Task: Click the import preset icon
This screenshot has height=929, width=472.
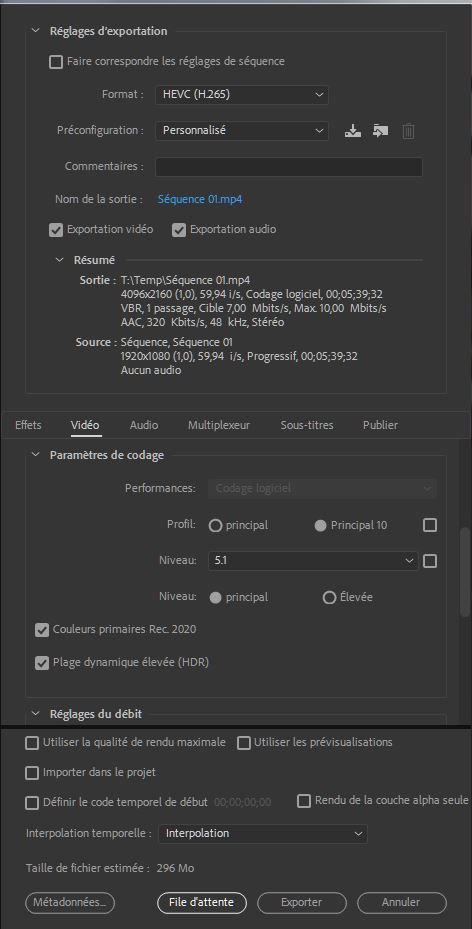Action: coord(380,130)
